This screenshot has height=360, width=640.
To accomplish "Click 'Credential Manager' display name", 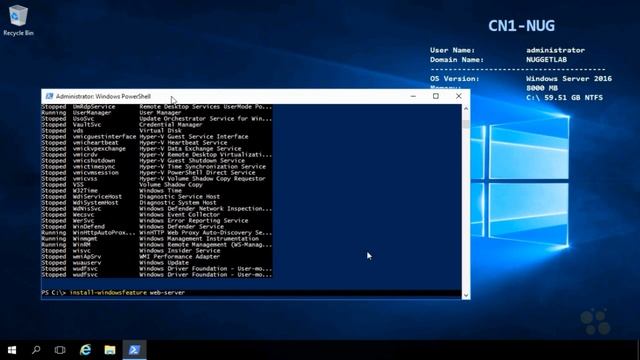I will [171, 124].
